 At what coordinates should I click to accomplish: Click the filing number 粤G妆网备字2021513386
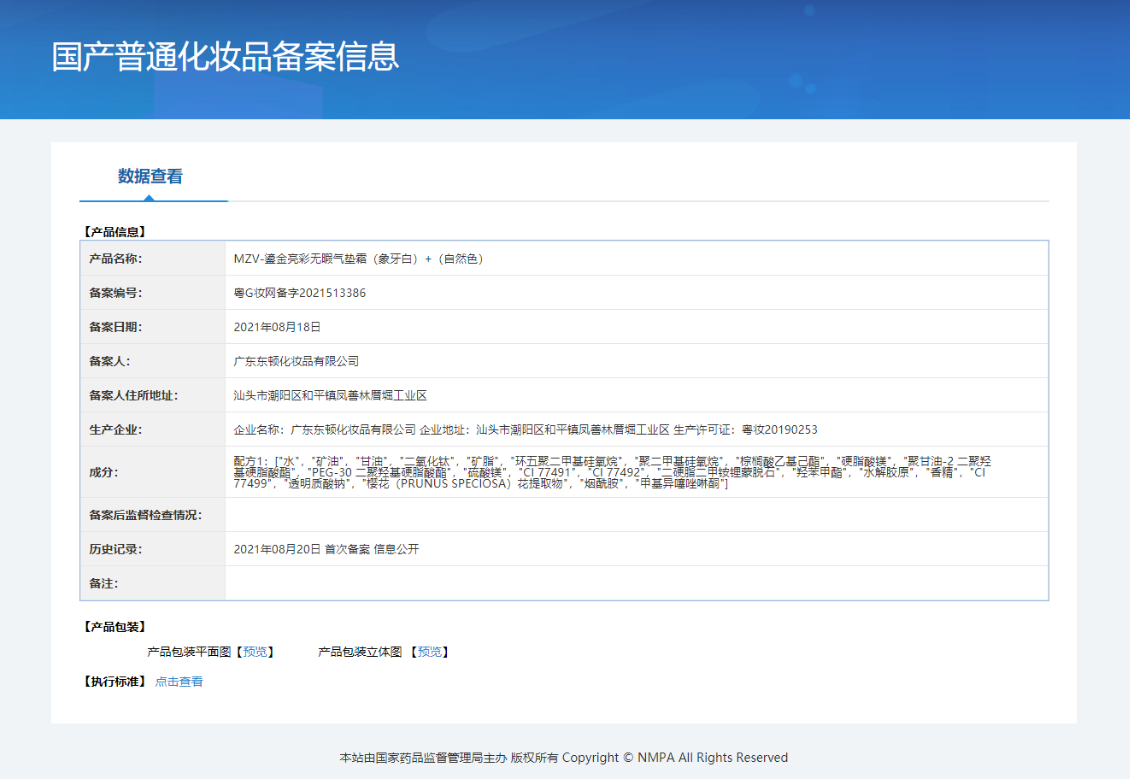click(x=299, y=293)
